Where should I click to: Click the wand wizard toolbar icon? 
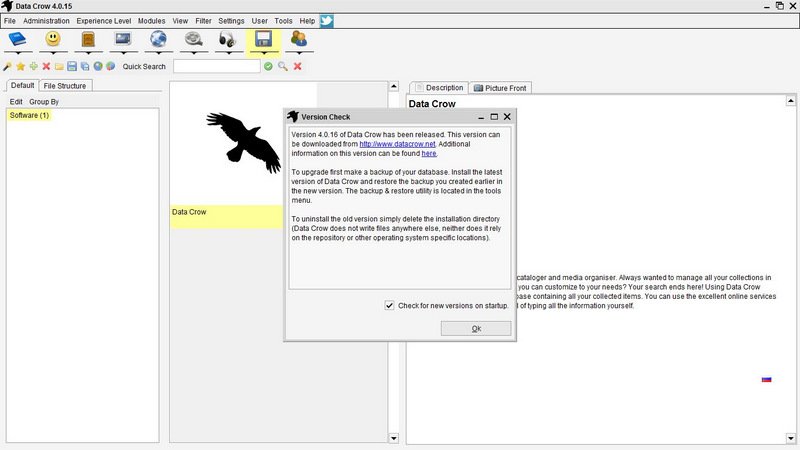[7, 66]
